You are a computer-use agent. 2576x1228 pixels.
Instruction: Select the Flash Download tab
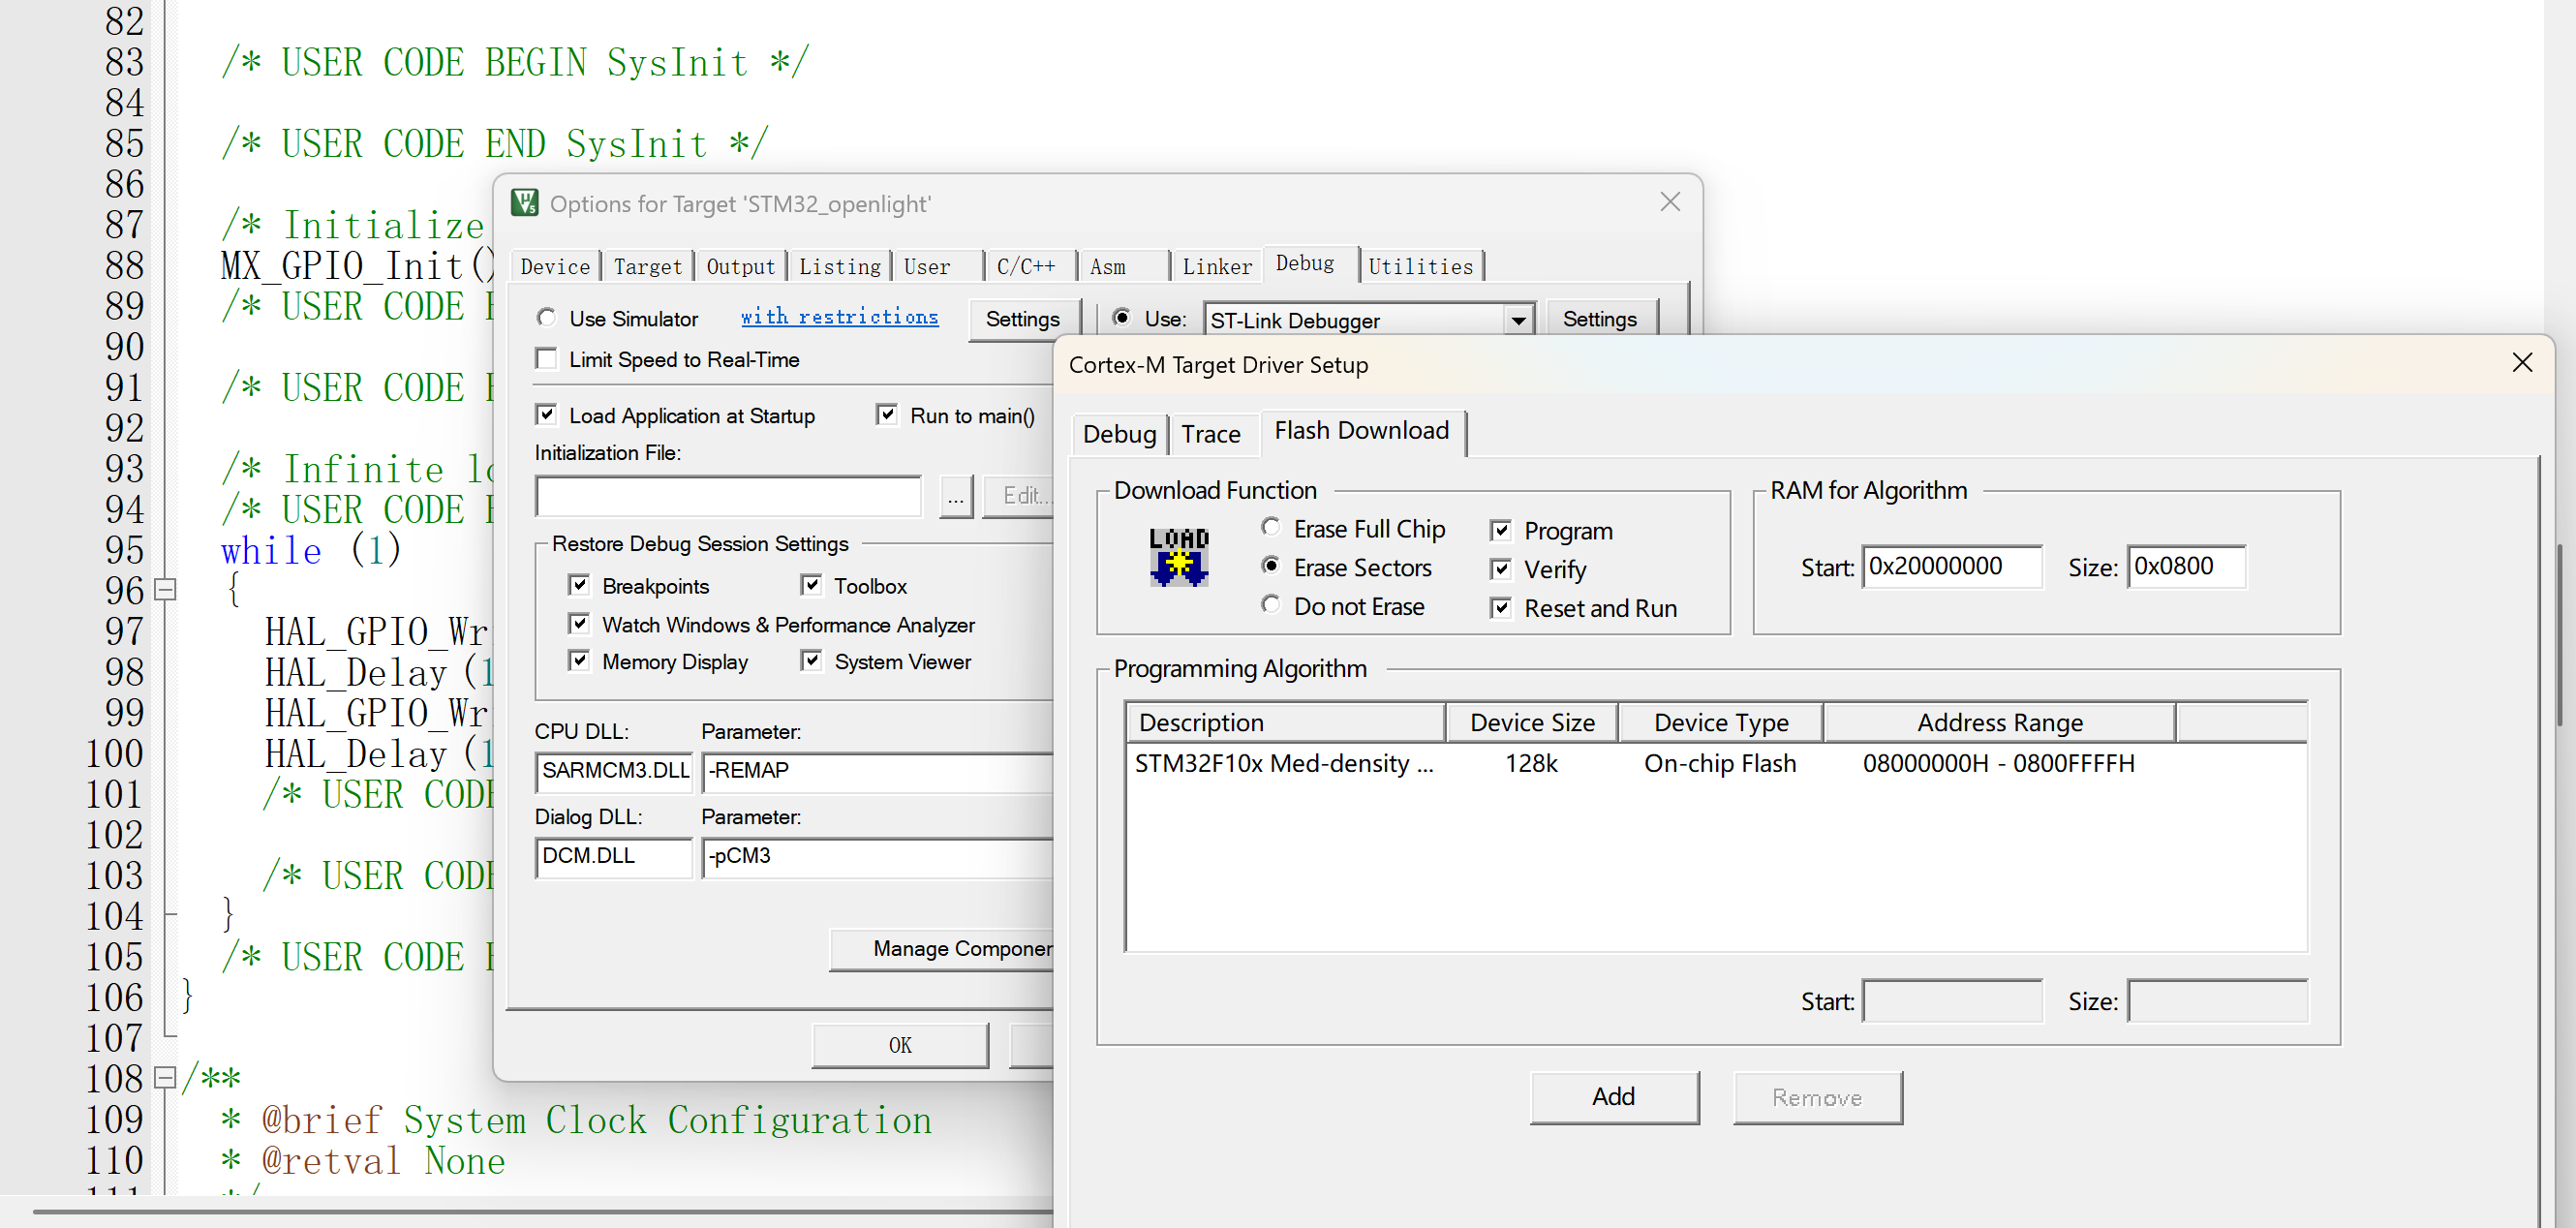[1362, 431]
